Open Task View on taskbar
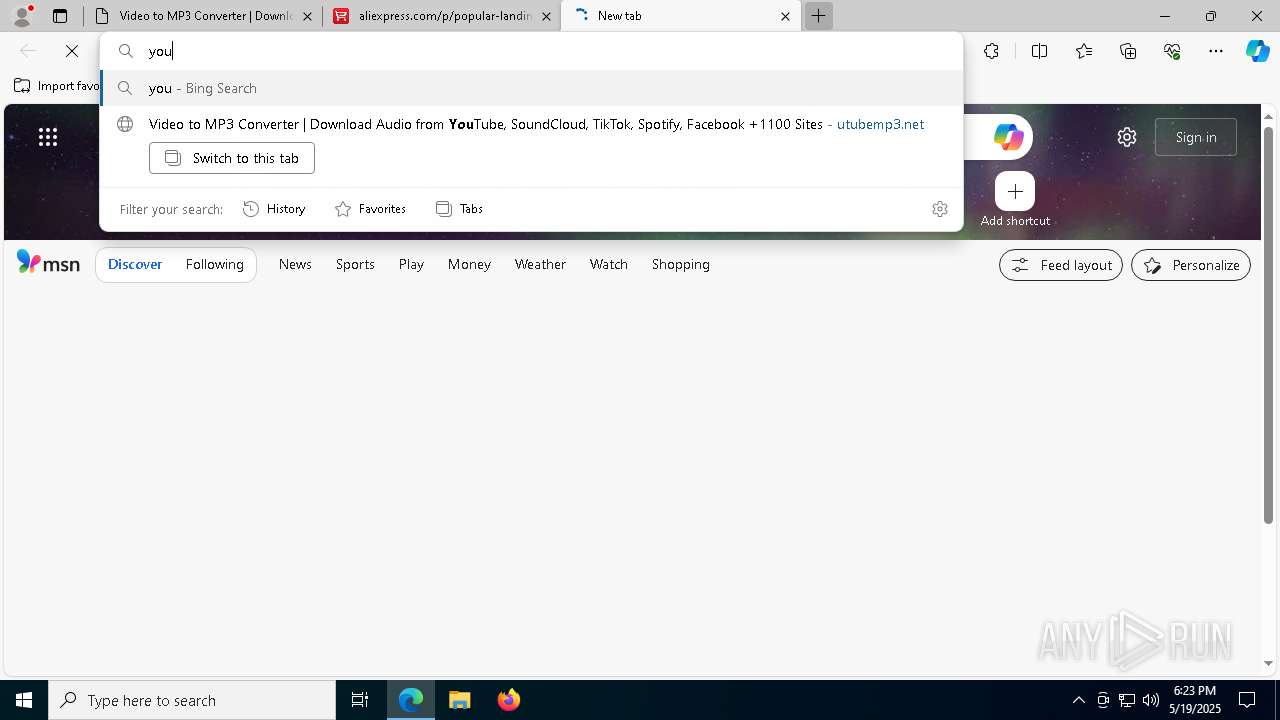Viewport: 1280px width, 720px height. tap(360, 700)
